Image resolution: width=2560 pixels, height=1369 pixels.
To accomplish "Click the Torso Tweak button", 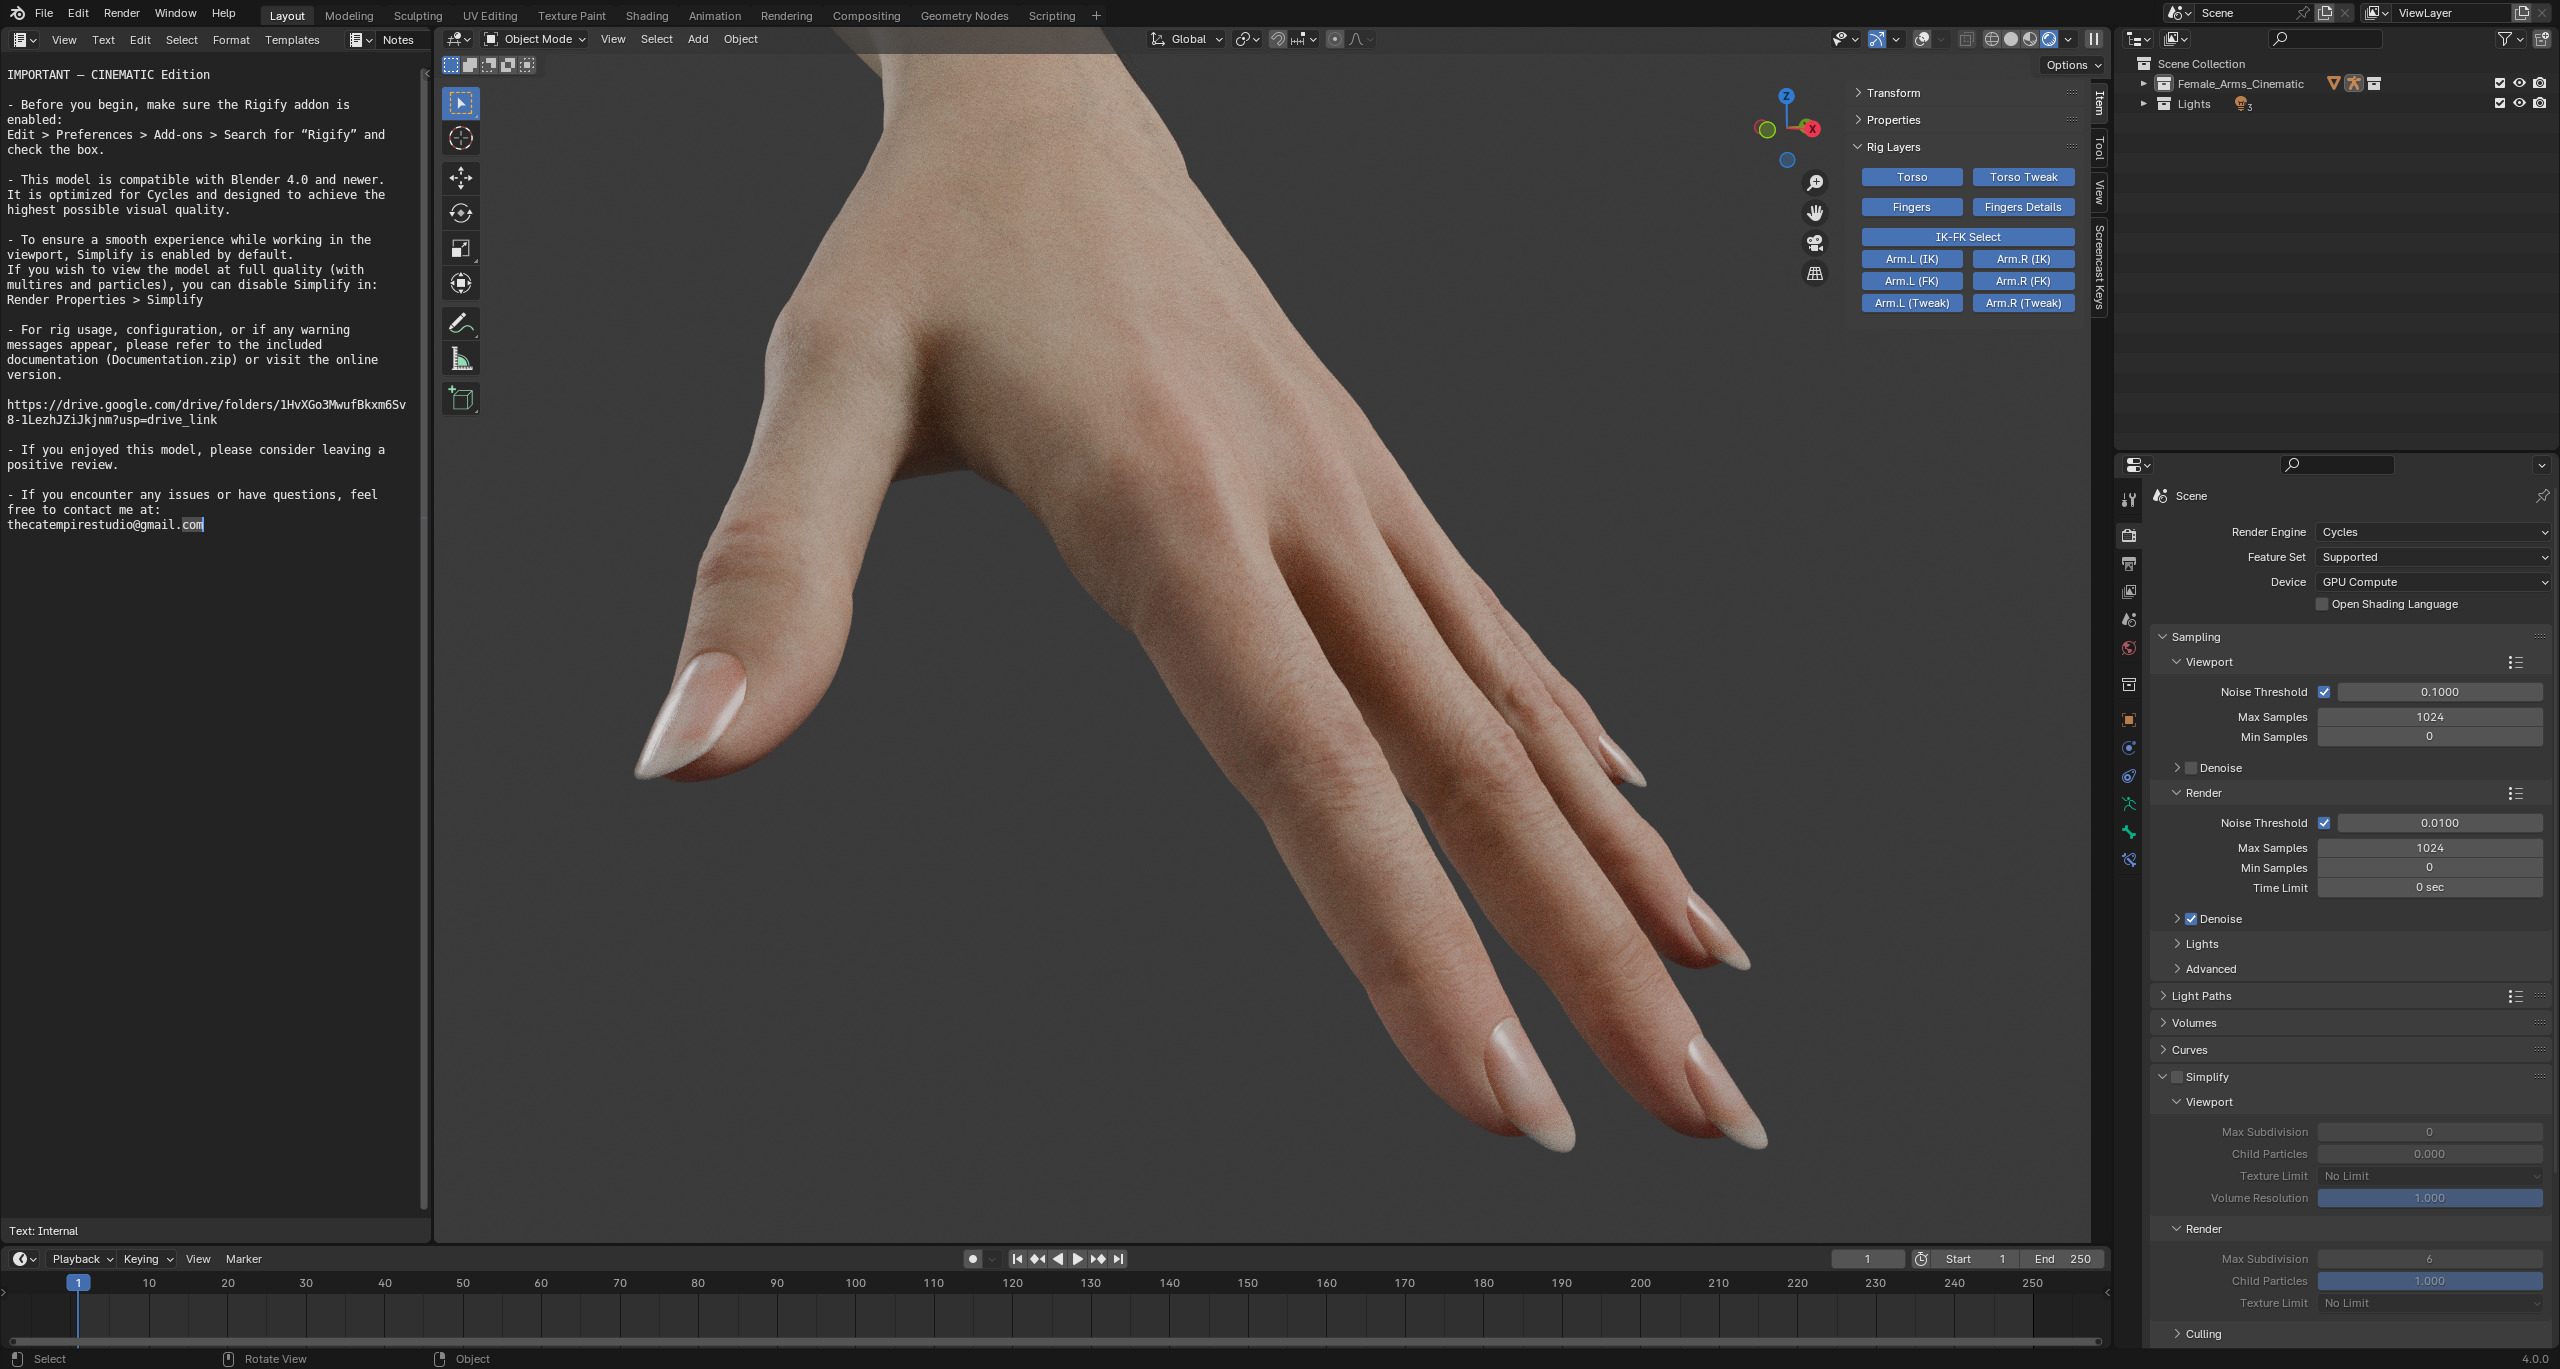I will click(2023, 177).
